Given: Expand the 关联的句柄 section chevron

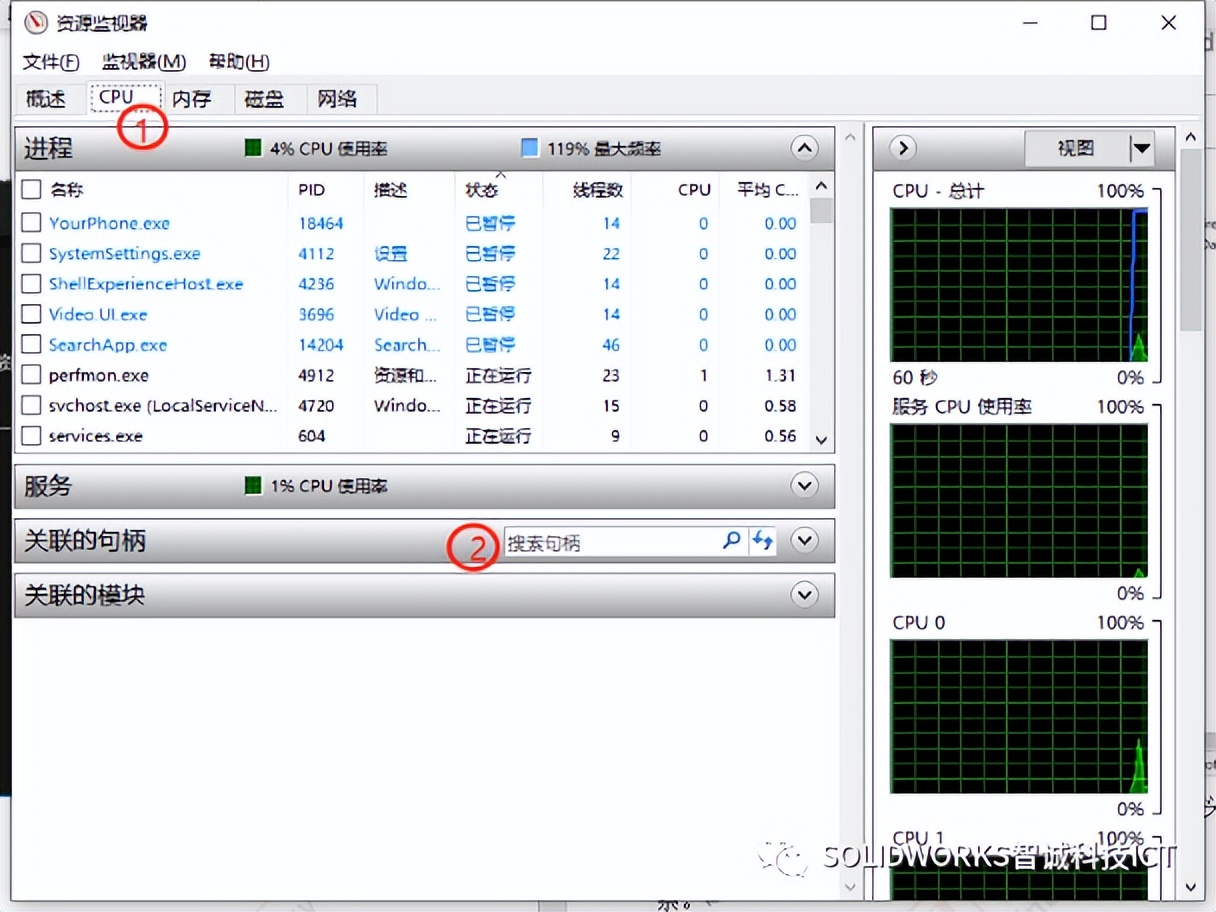Looking at the screenshot, I should coord(804,541).
